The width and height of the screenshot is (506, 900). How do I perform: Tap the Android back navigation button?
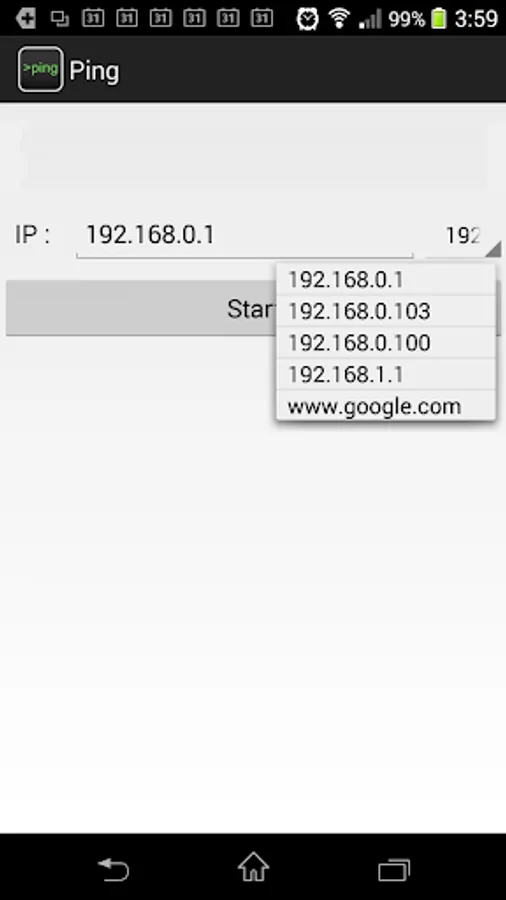(x=114, y=868)
